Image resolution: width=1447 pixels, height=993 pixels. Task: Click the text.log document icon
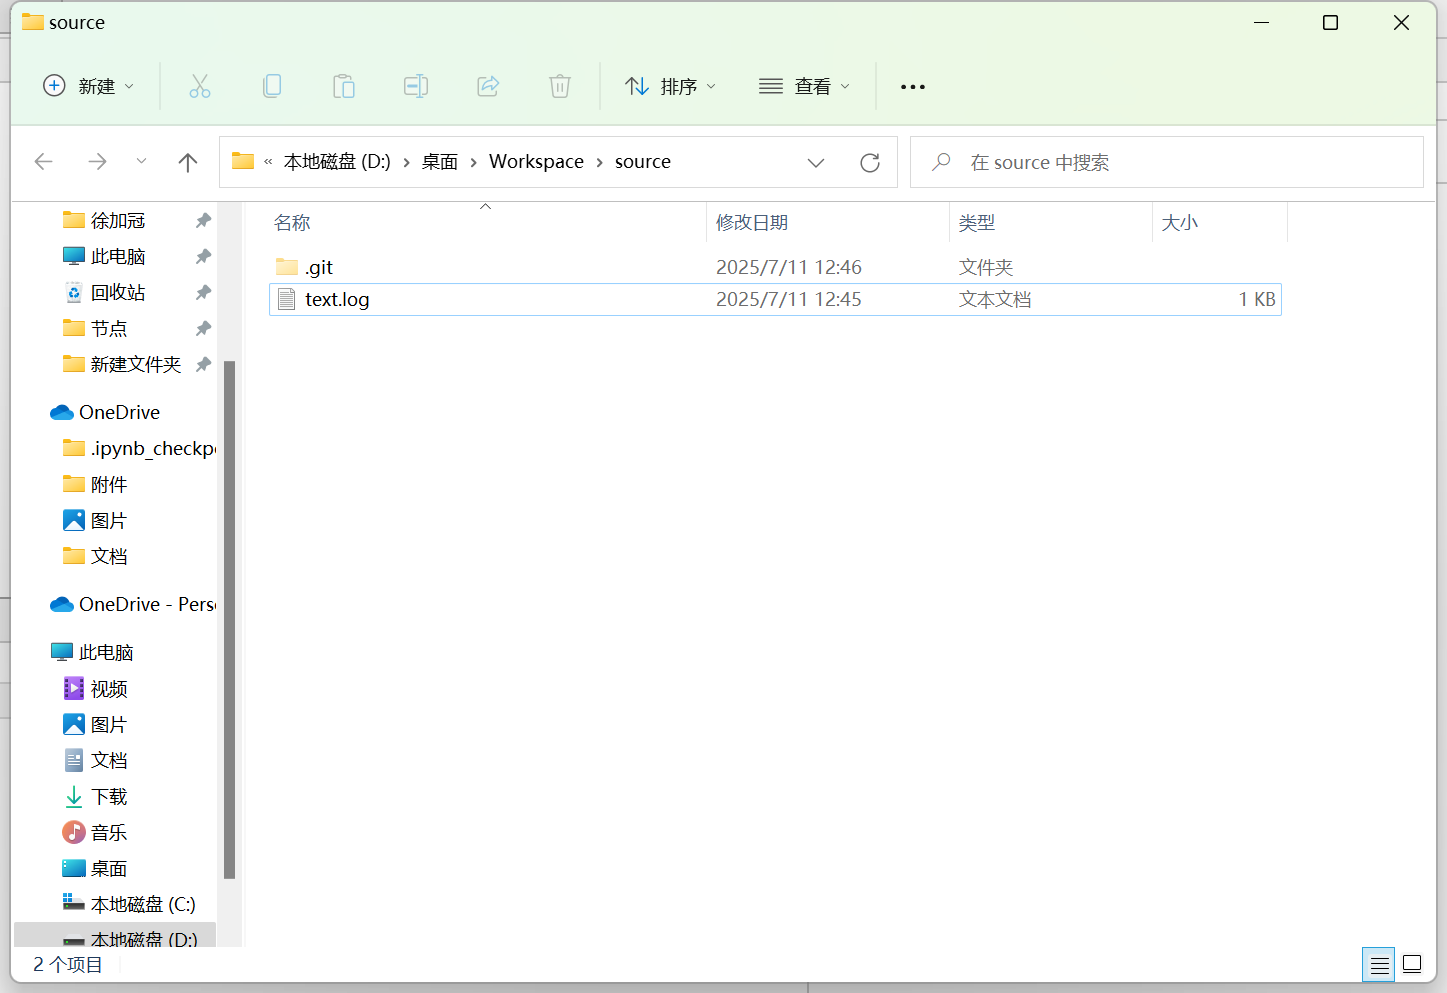coord(287,299)
